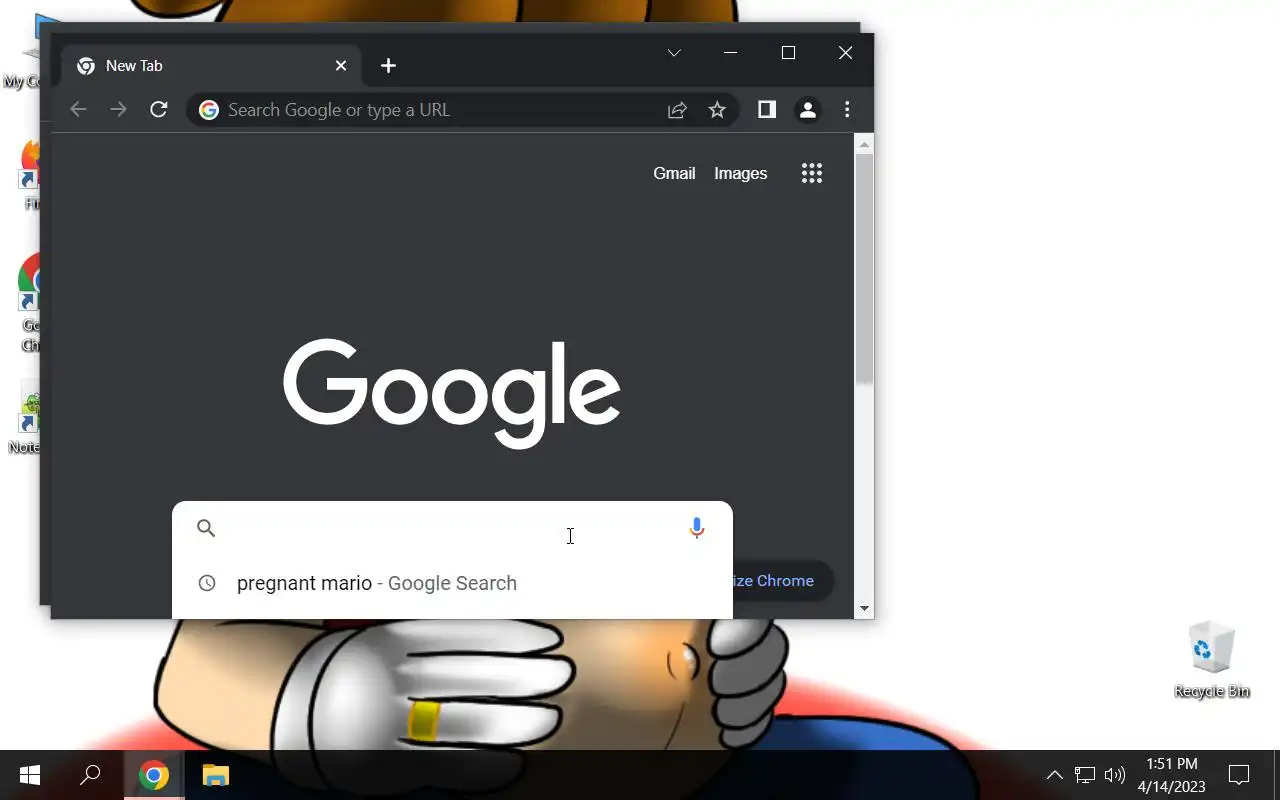Open the notification center icon

click(1239, 775)
